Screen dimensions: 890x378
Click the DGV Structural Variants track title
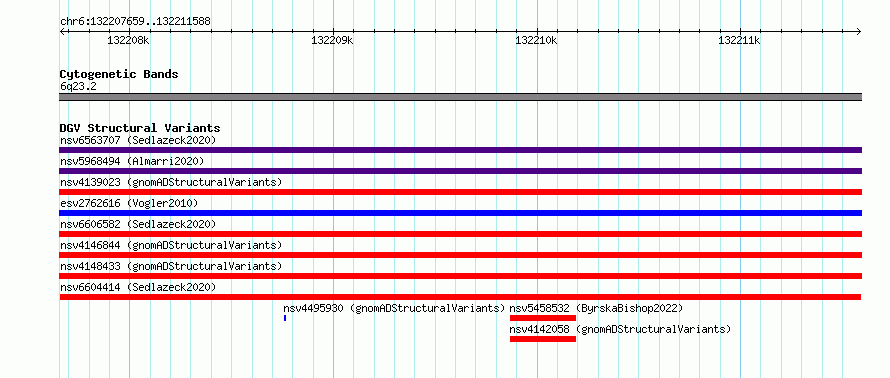[140, 128]
